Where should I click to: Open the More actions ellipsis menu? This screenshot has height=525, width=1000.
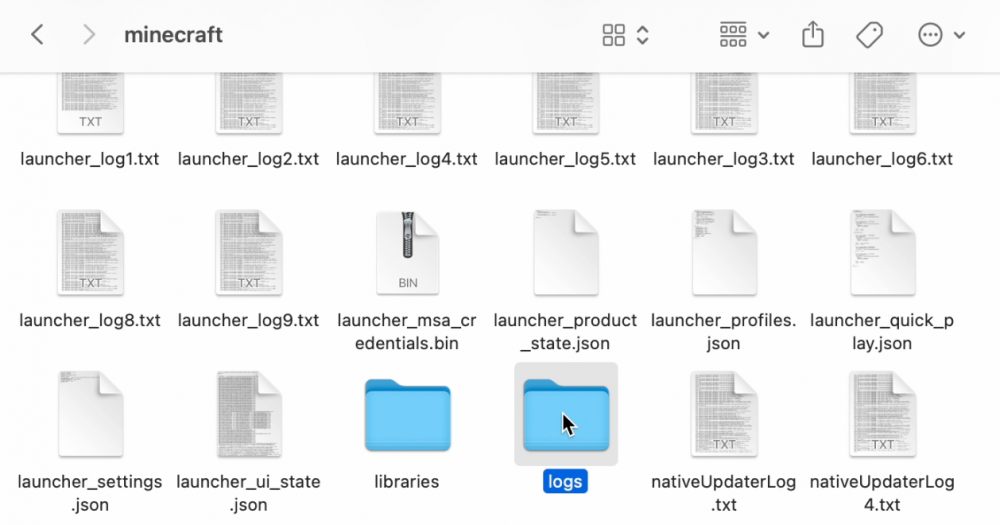(940, 35)
